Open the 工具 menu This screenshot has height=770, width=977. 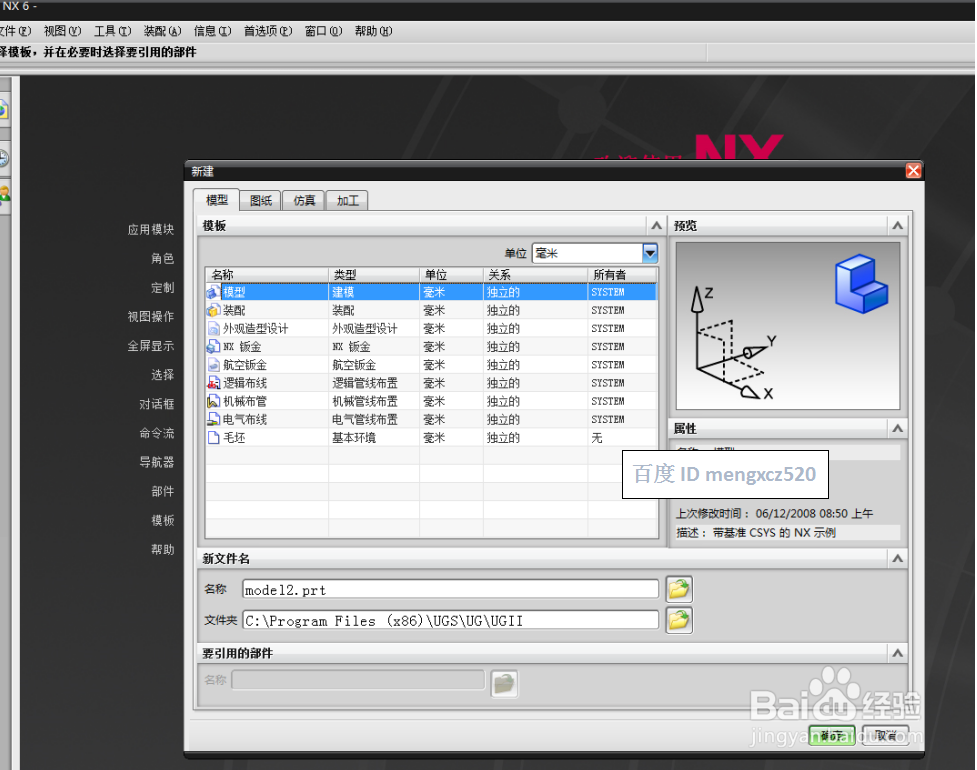[112, 31]
